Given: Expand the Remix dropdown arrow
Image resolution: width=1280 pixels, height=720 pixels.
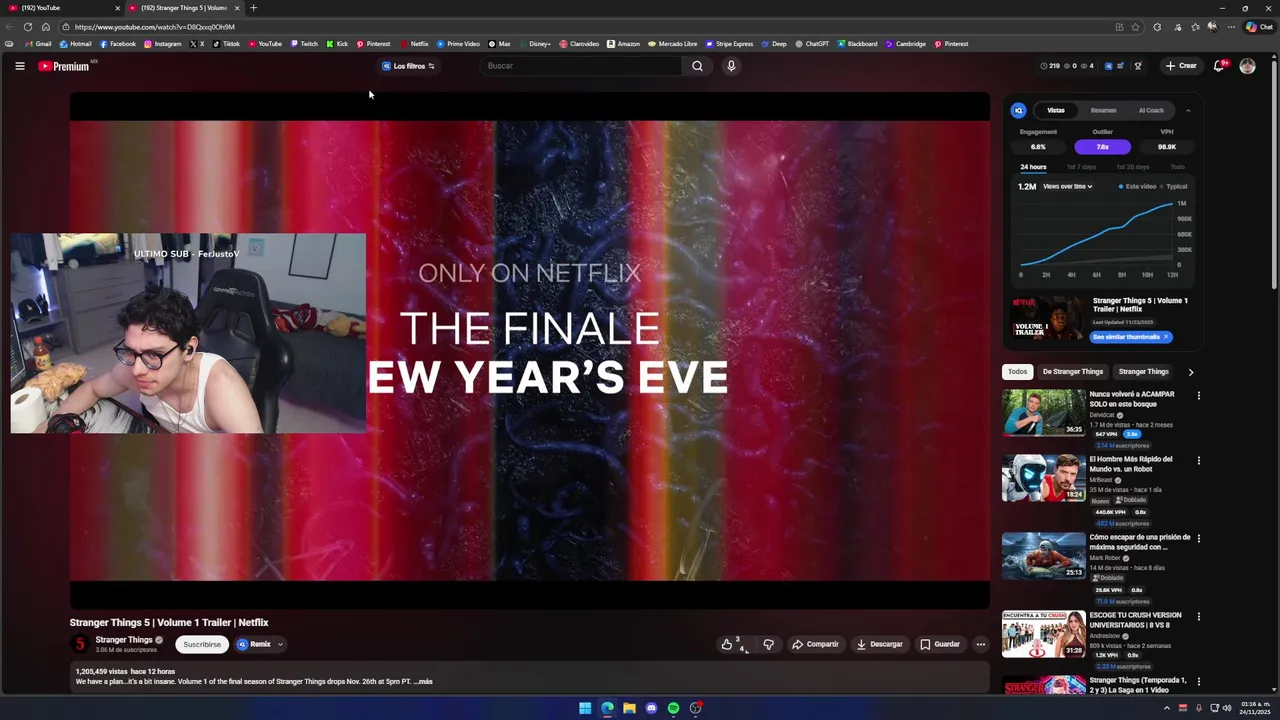Looking at the screenshot, I should pos(281,644).
